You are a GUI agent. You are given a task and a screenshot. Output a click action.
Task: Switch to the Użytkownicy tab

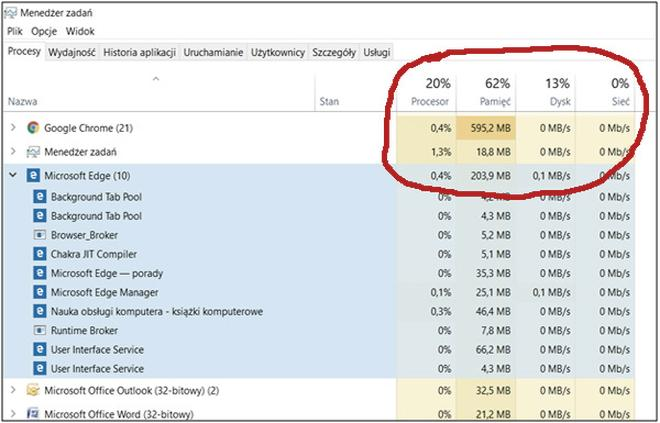278,53
